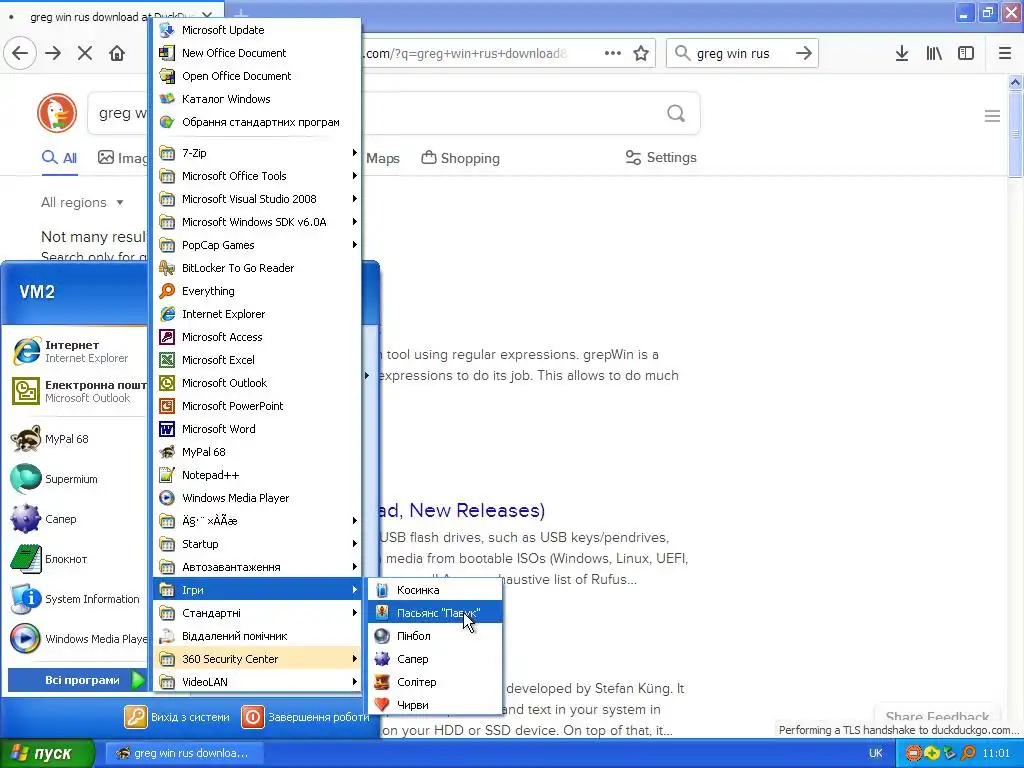Open System Information from the start menu
Screen dimensions: 1024x768
click(x=77, y=599)
